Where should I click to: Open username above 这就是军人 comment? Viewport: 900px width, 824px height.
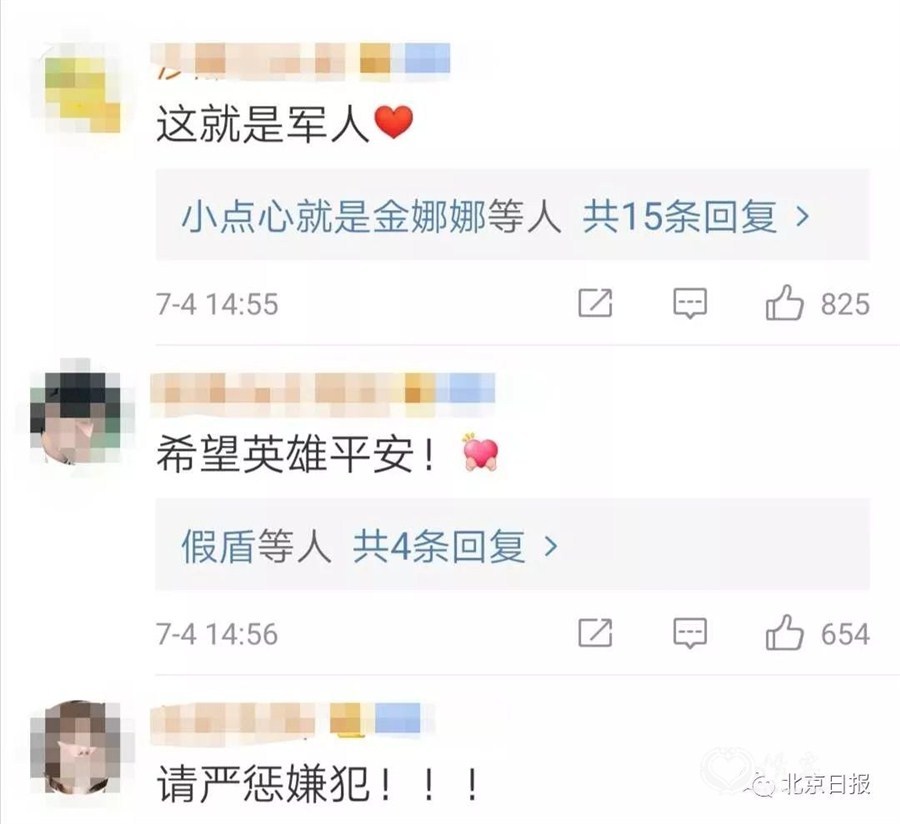pyautogui.click(x=300, y=60)
